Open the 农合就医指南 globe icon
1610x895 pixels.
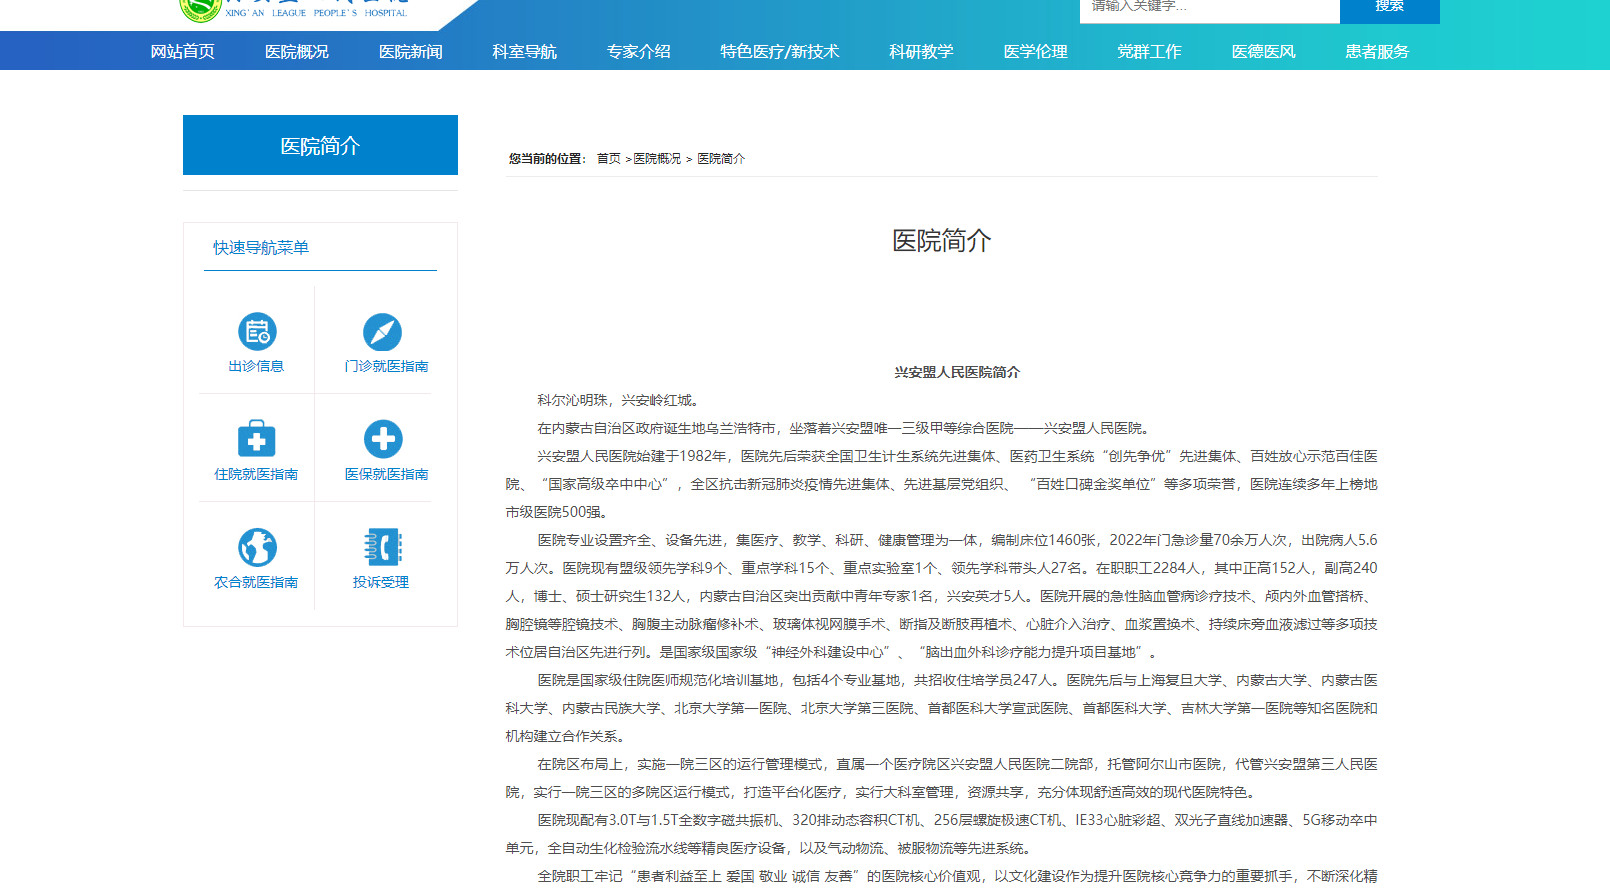click(257, 547)
